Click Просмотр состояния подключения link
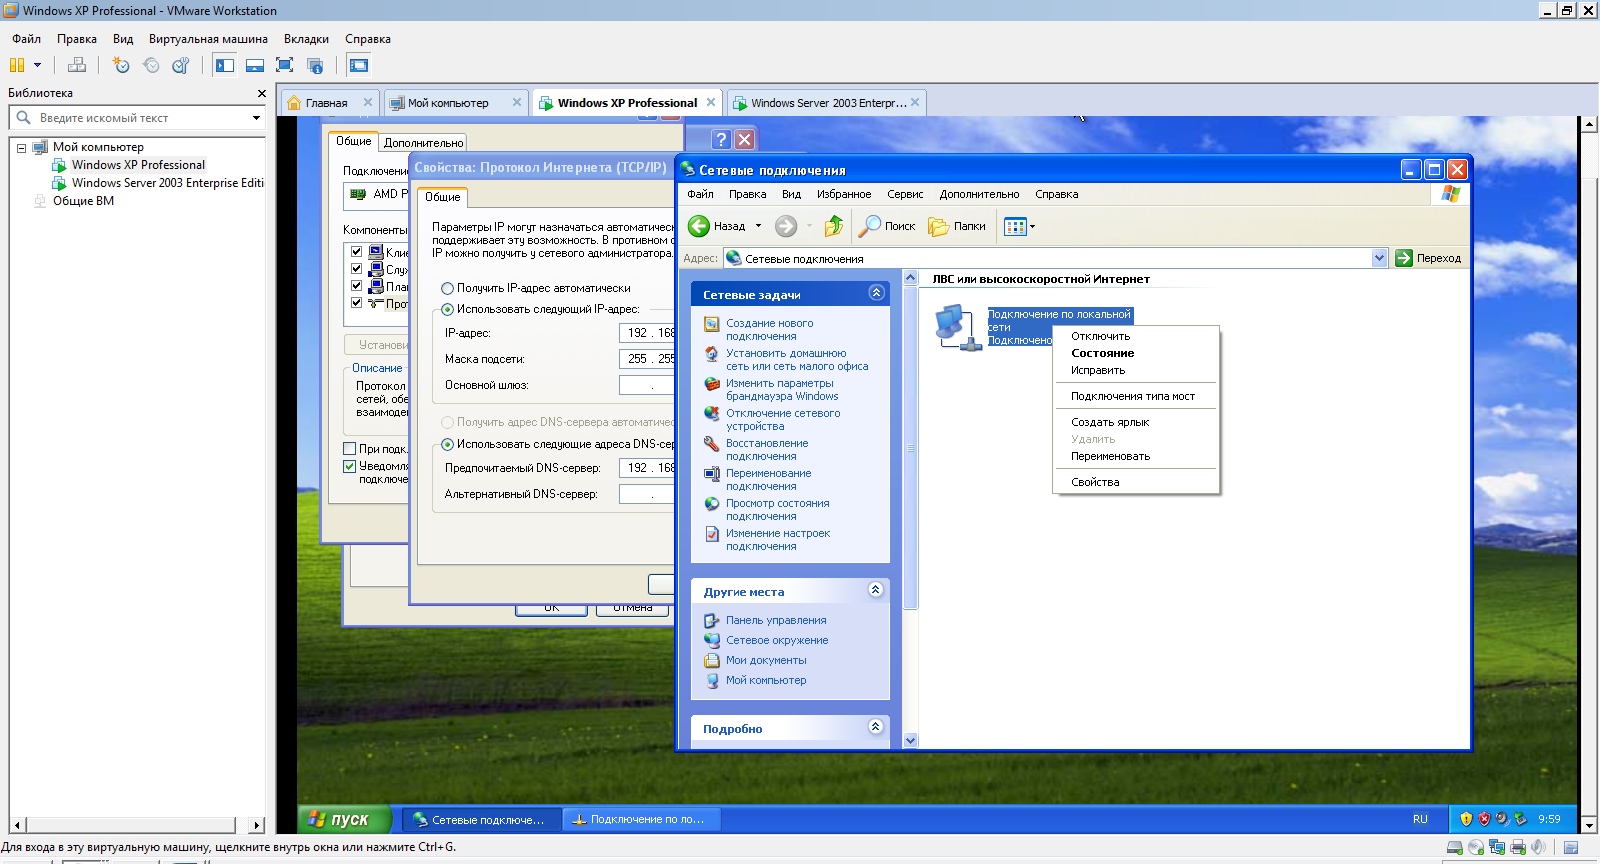The width and height of the screenshot is (1600, 864). click(x=777, y=510)
